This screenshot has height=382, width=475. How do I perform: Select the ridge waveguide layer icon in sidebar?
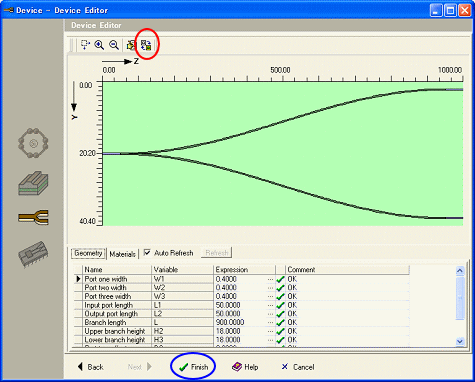[x=33, y=183]
